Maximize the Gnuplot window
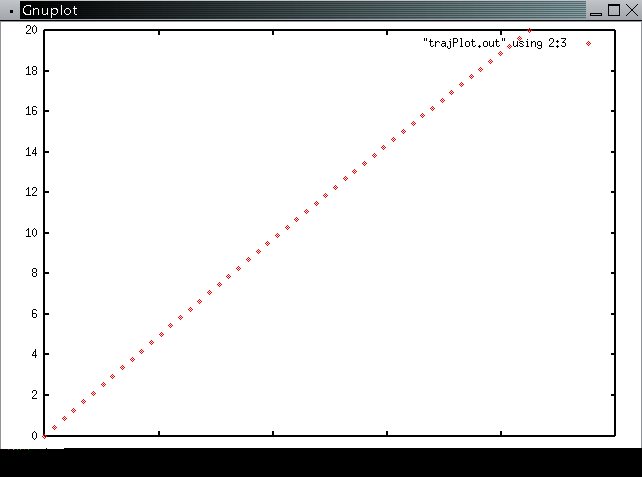 pos(614,10)
